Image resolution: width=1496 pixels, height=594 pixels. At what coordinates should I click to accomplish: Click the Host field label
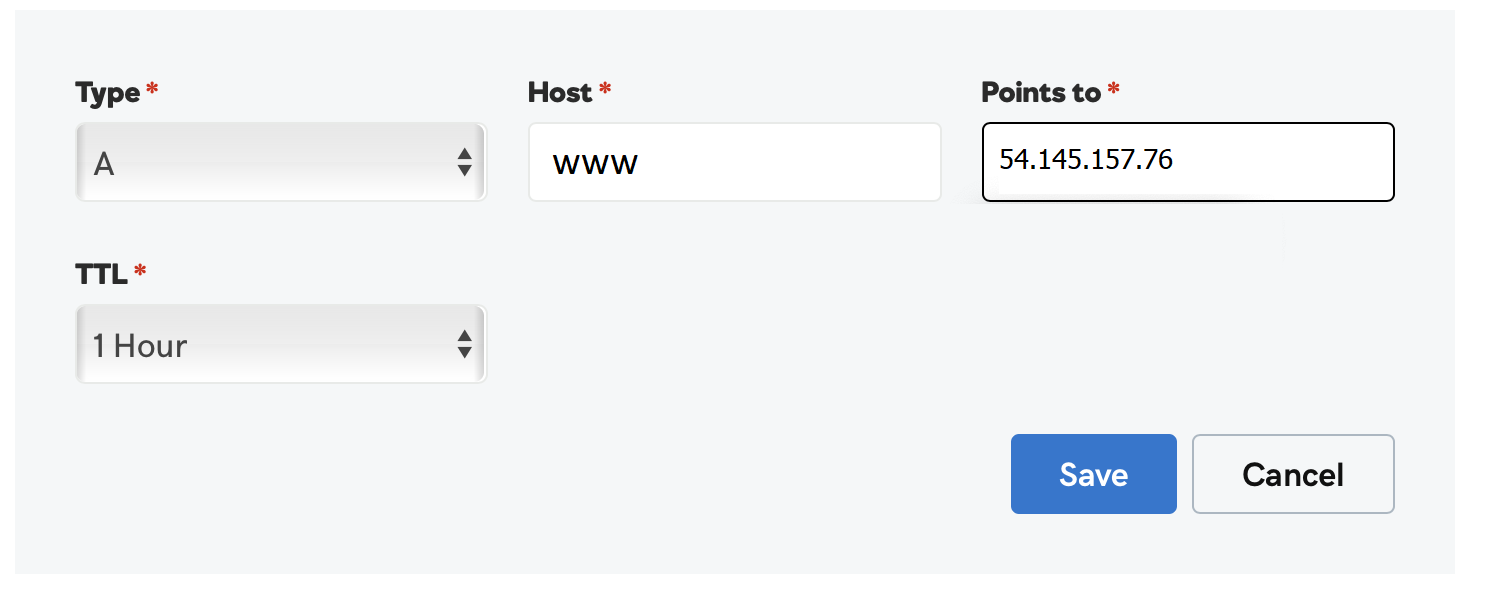point(560,93)
